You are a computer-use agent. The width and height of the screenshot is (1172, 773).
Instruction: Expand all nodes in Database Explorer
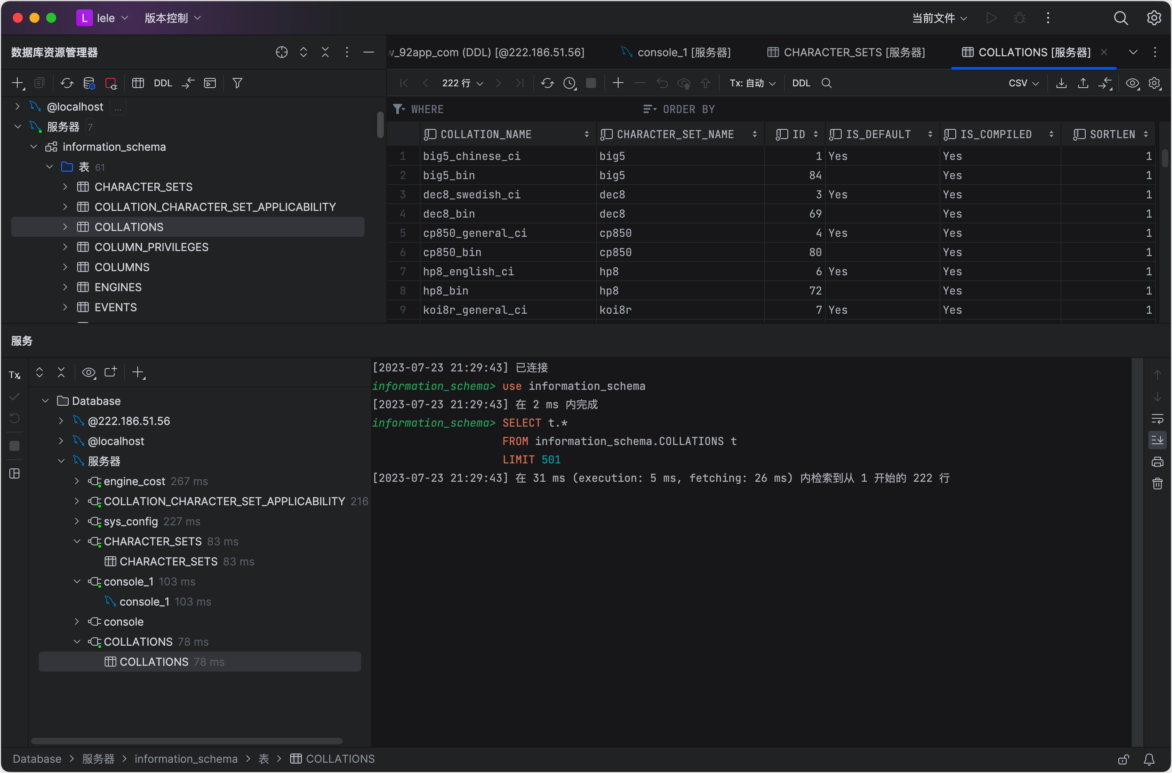(303, 52)
